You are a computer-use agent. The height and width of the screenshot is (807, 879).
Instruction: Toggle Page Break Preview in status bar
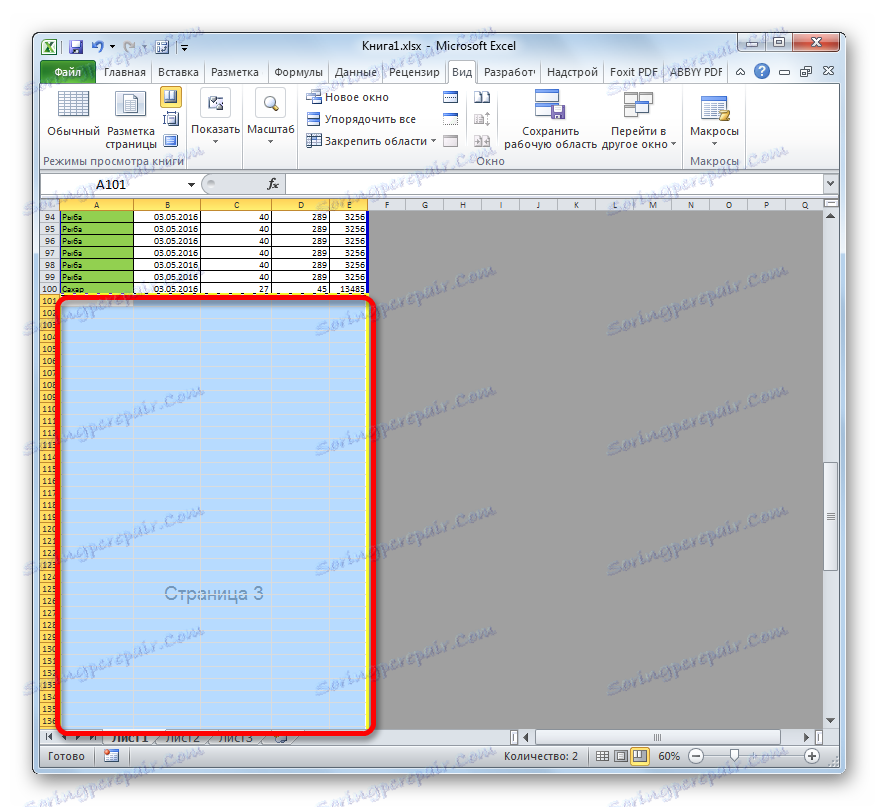tap(639, 756)
